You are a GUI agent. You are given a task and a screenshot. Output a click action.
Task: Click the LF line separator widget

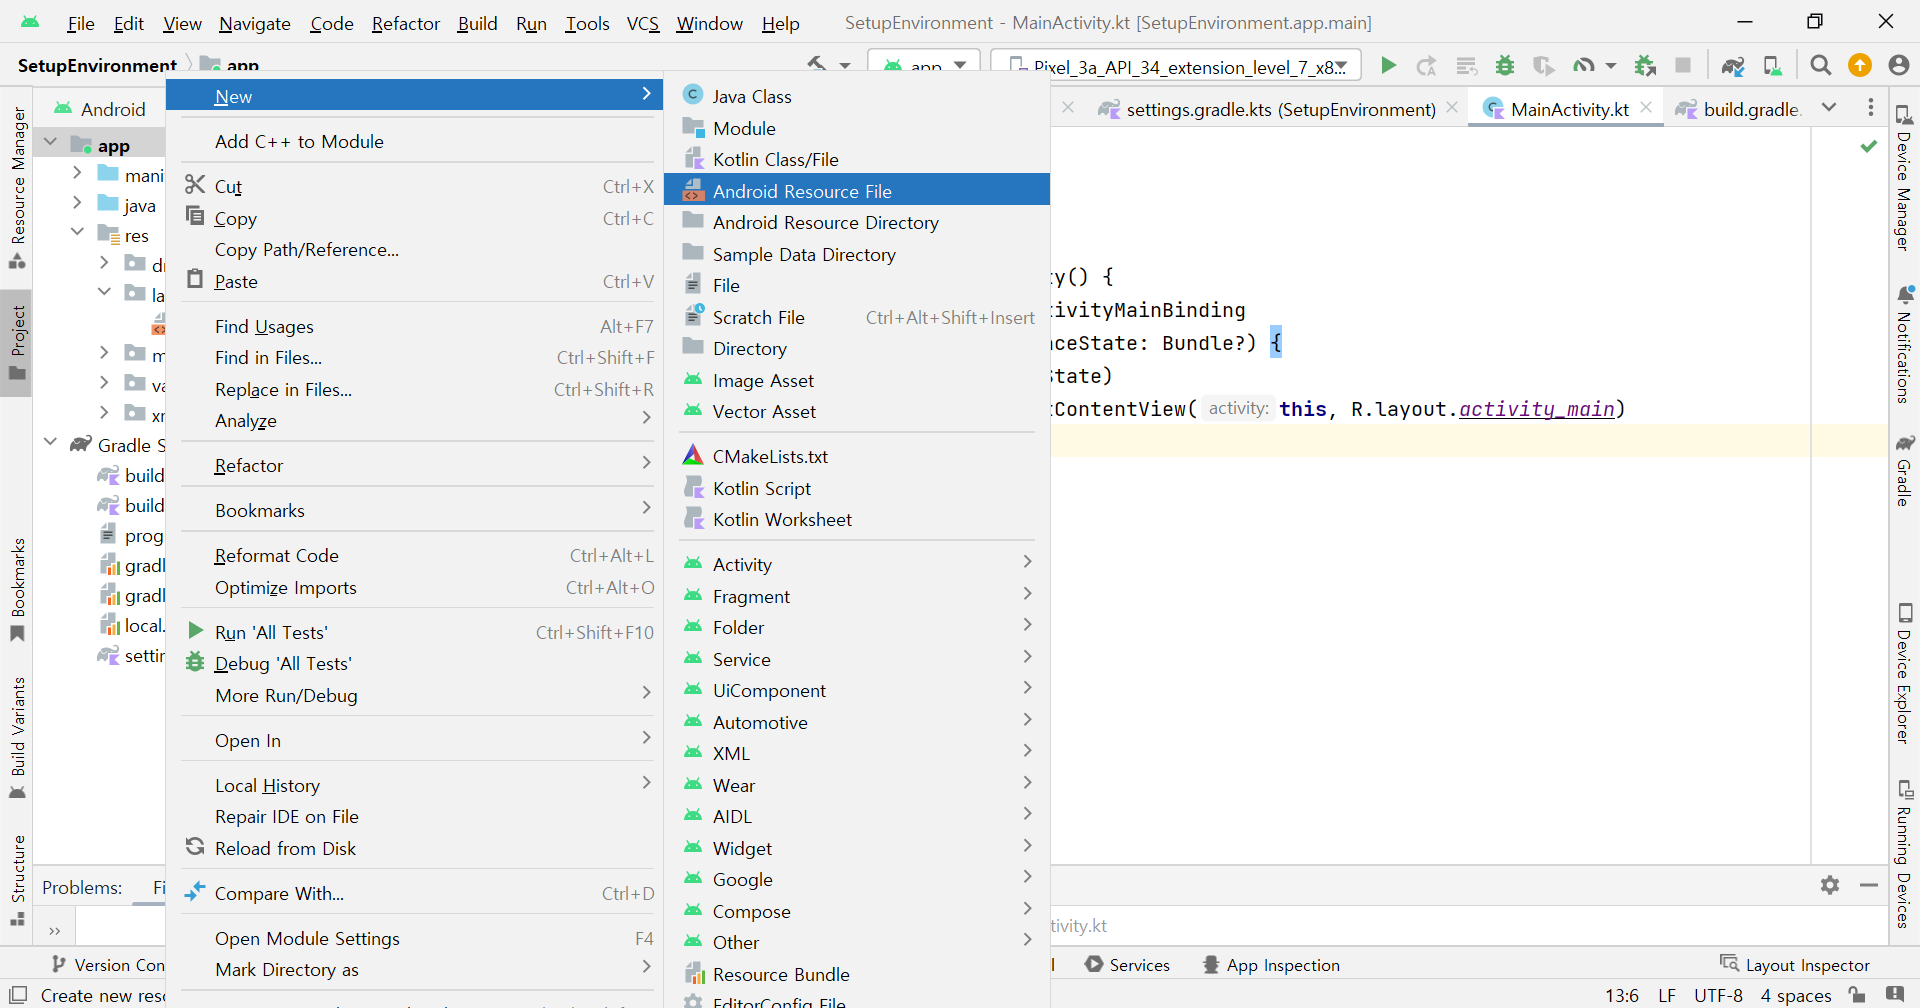click(x=1667, y=995)
